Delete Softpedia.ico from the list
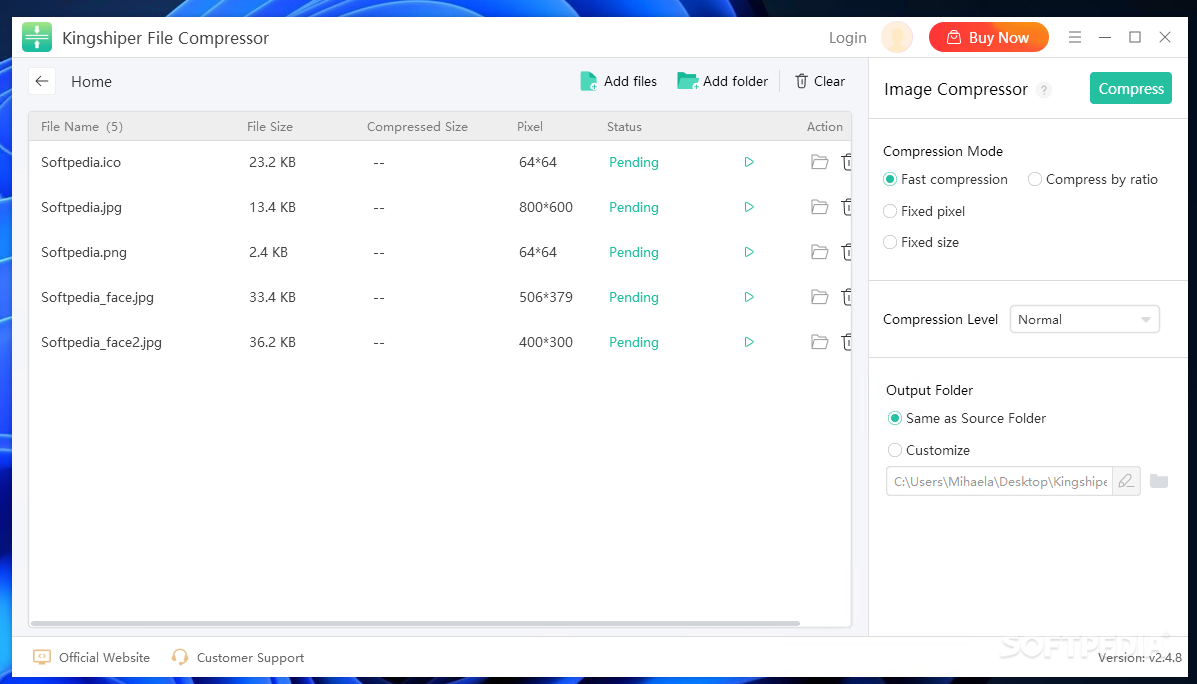 [x=847, y=162]
